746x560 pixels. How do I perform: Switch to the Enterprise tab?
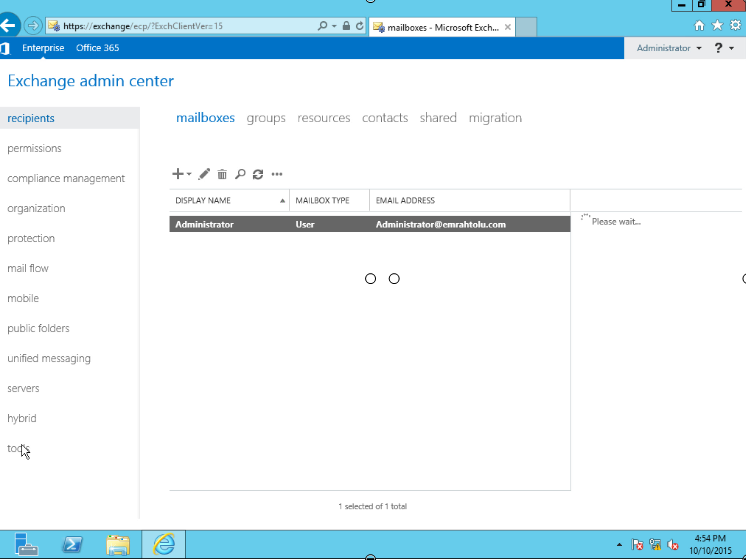tap(43, 48)
